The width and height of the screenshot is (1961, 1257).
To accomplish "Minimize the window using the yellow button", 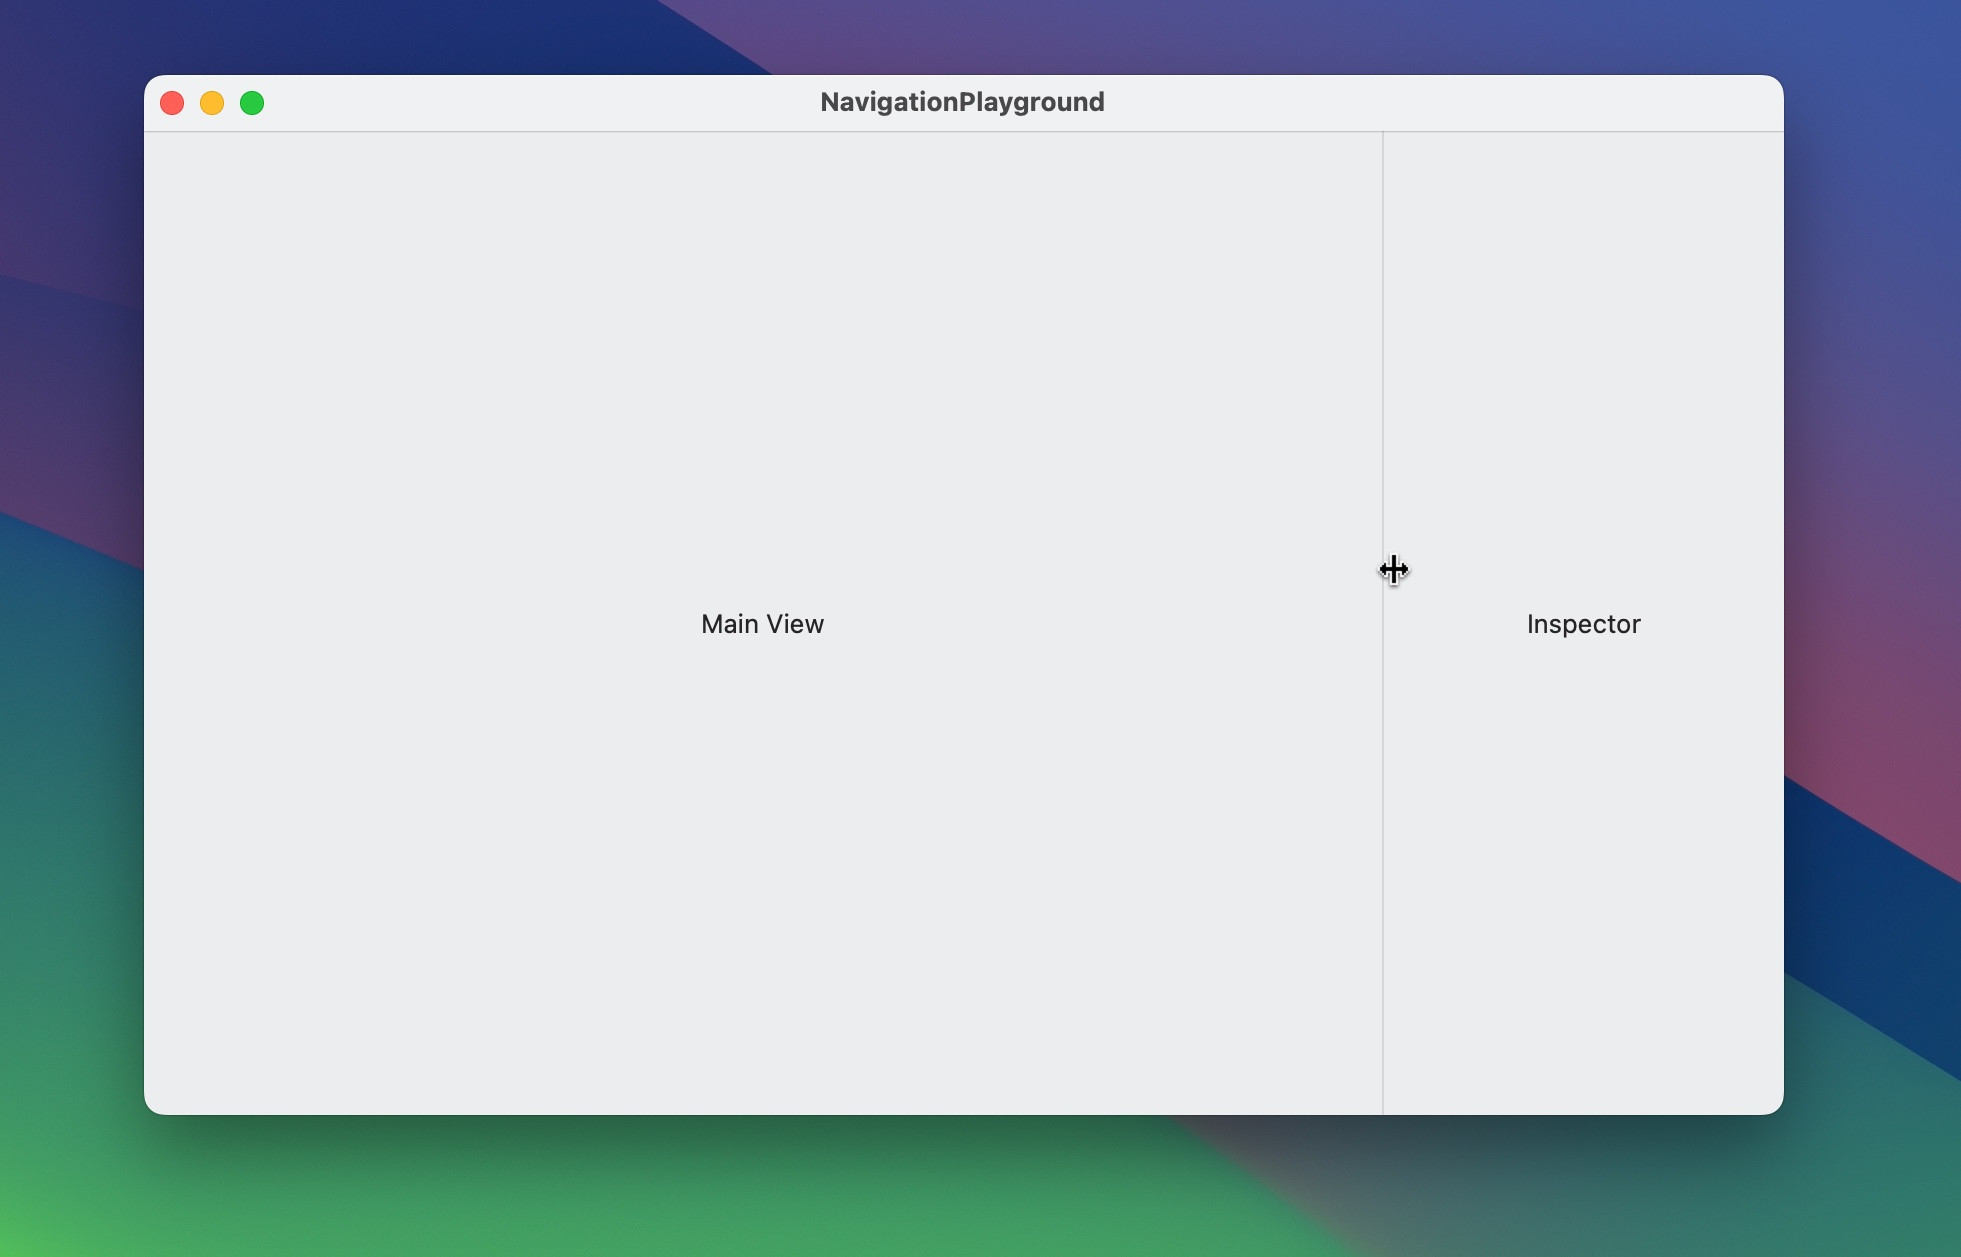I will coord(212,103).
